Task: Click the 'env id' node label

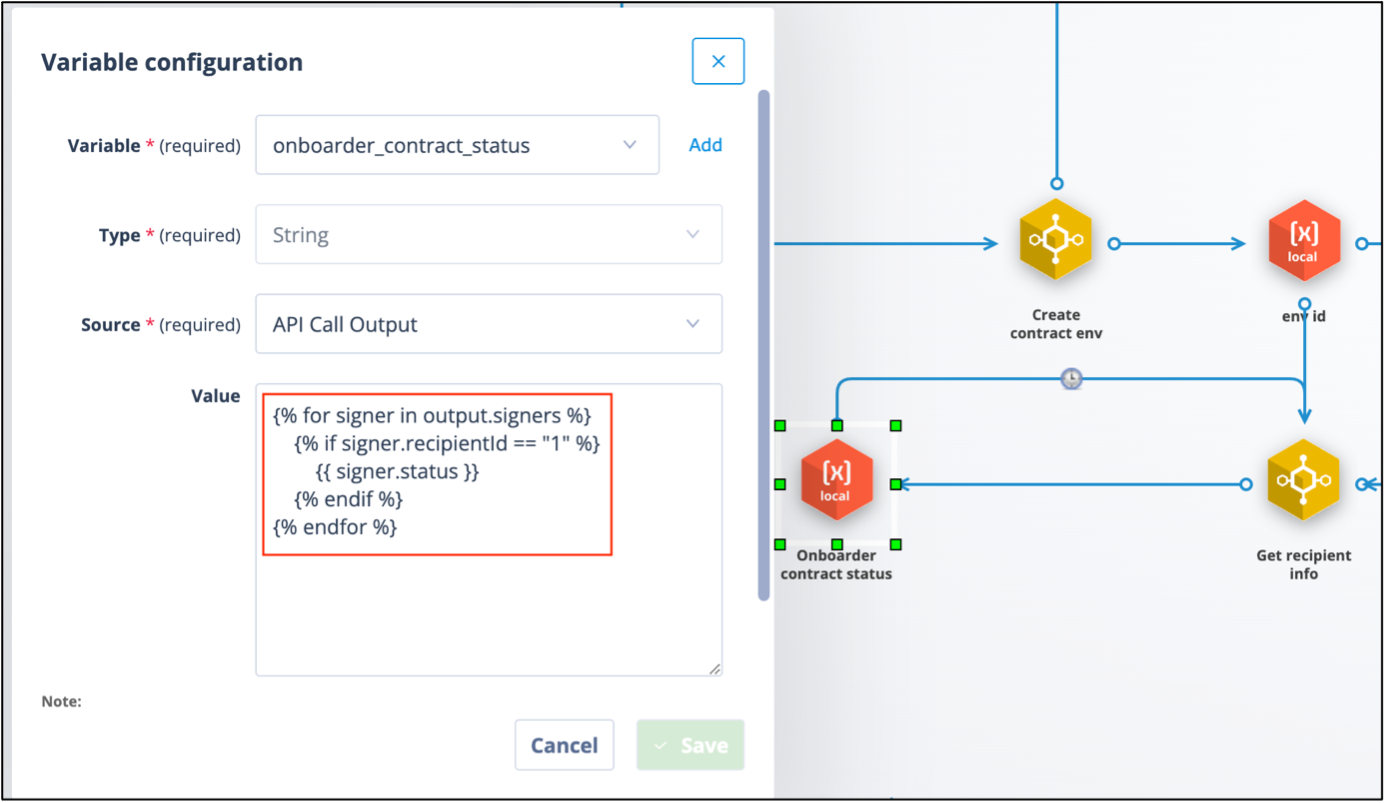Action: pyautogui.click(x=1303, y=316)
